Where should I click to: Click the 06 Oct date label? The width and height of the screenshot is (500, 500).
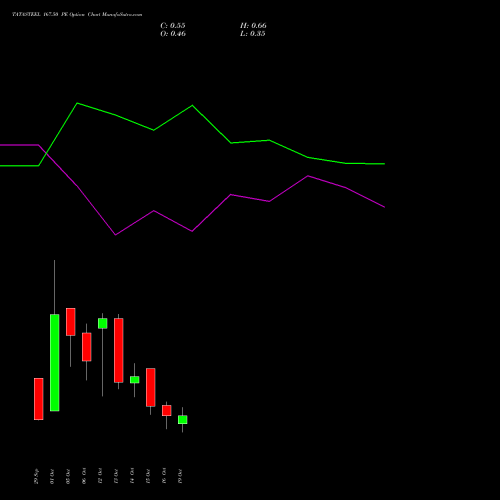click(x=84, y=476)
